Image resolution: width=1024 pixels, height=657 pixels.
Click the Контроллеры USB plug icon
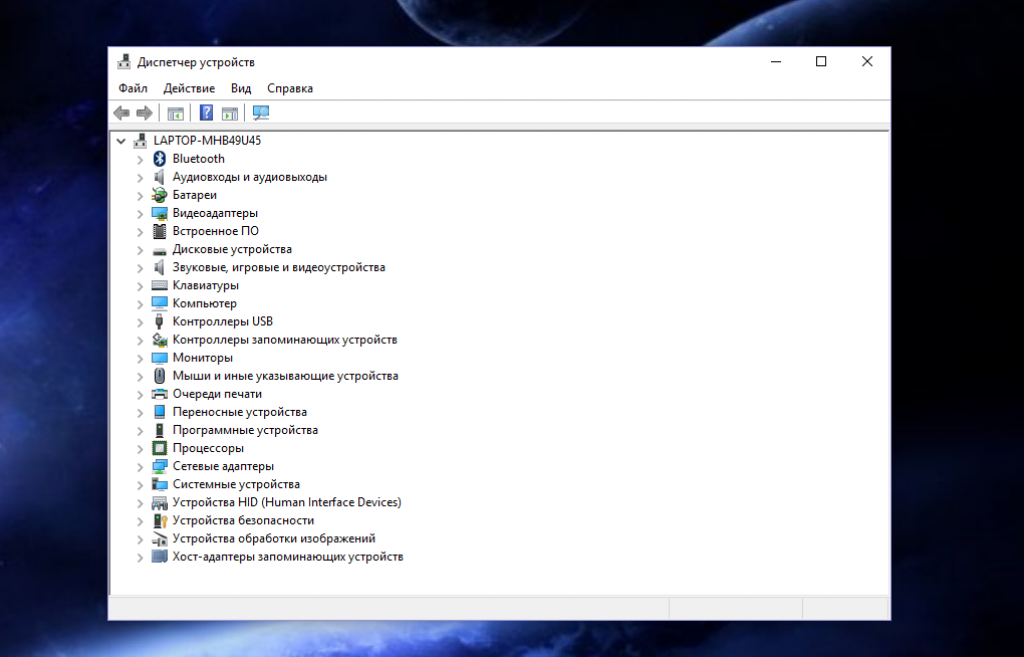point(159,321)
